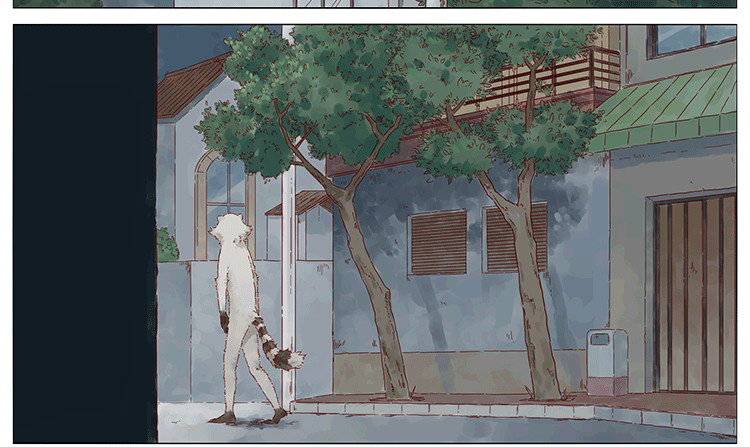
Task: Click the white raccoon character's head
Action: [231, 232]
